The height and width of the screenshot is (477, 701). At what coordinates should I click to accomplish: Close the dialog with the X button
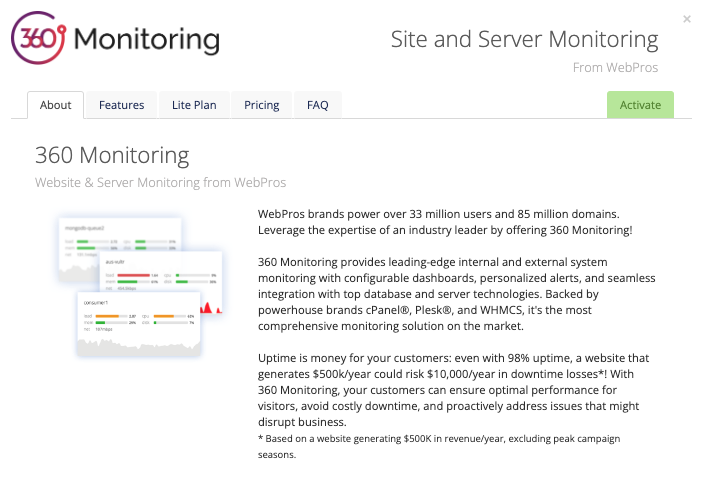687,19
